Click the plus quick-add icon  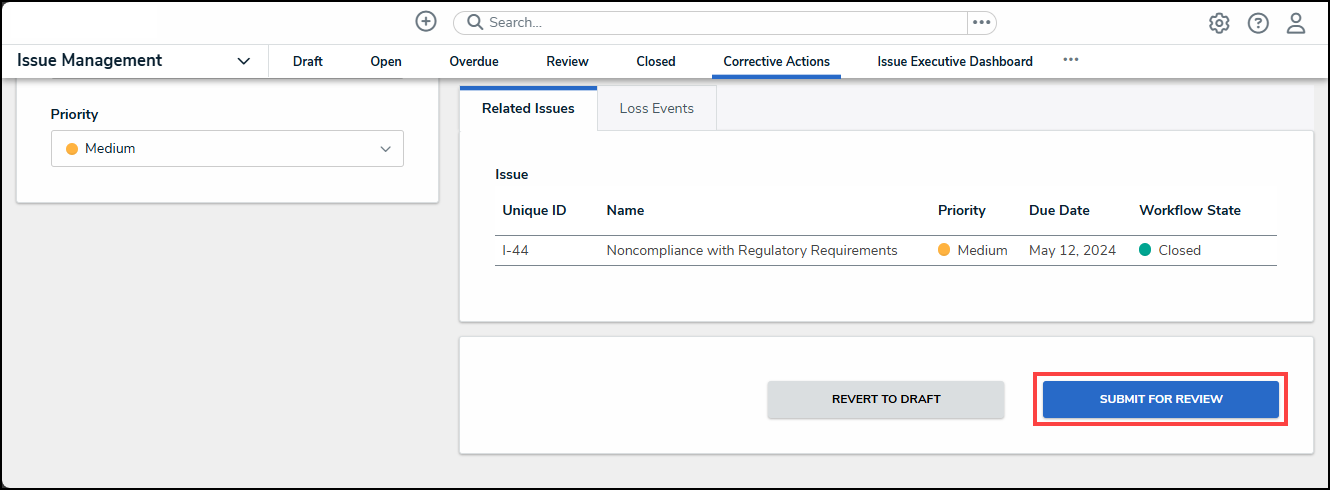point(426,22)
